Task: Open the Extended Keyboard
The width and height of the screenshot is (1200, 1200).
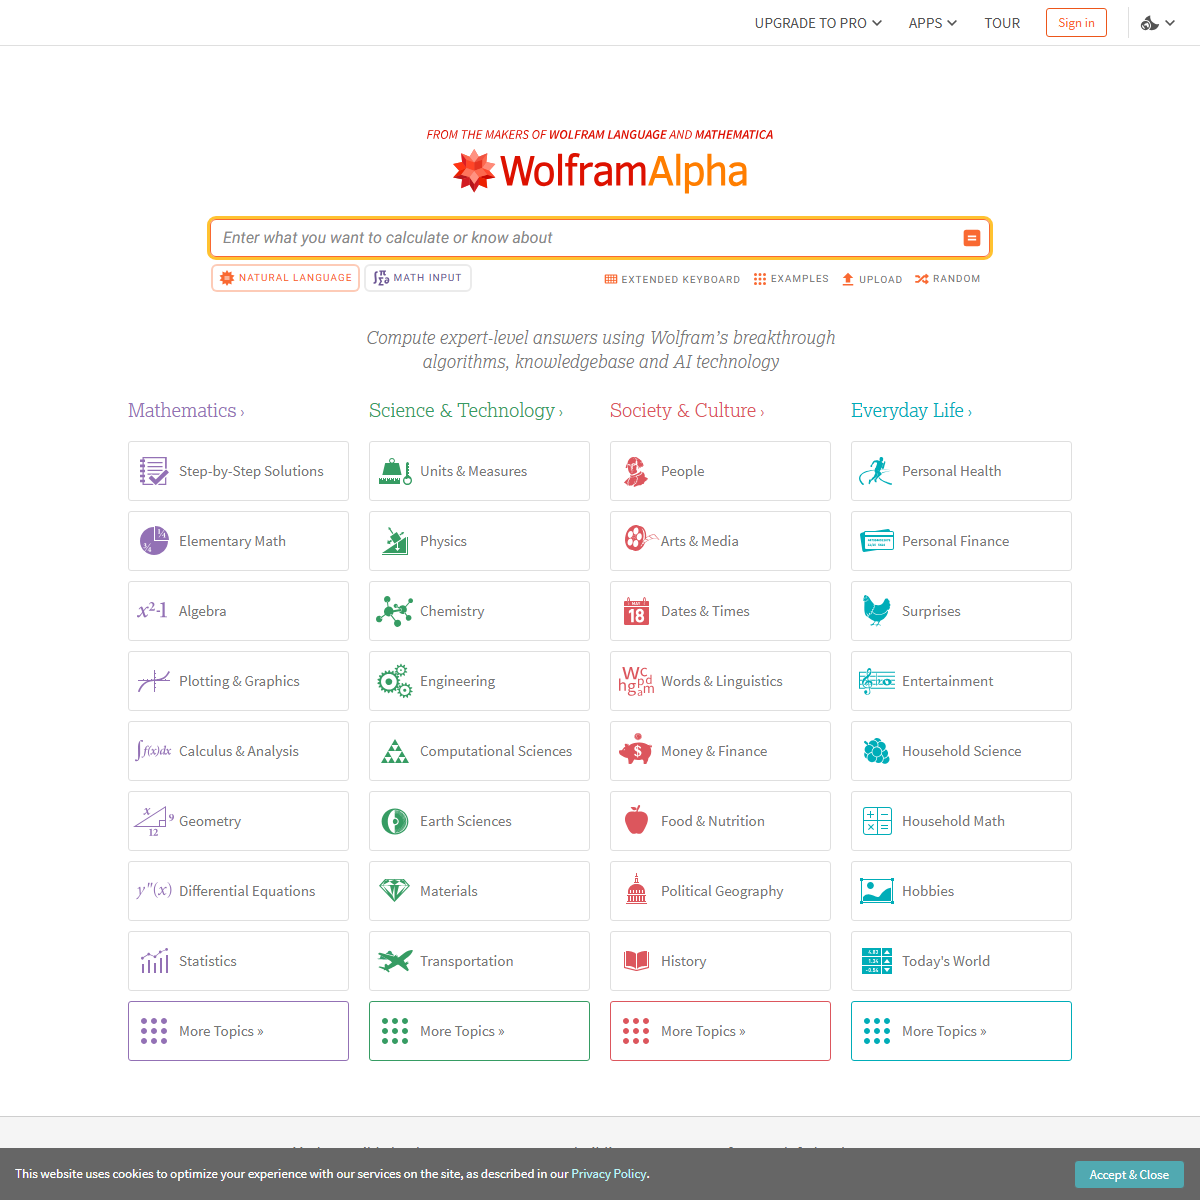Action: 672,279
